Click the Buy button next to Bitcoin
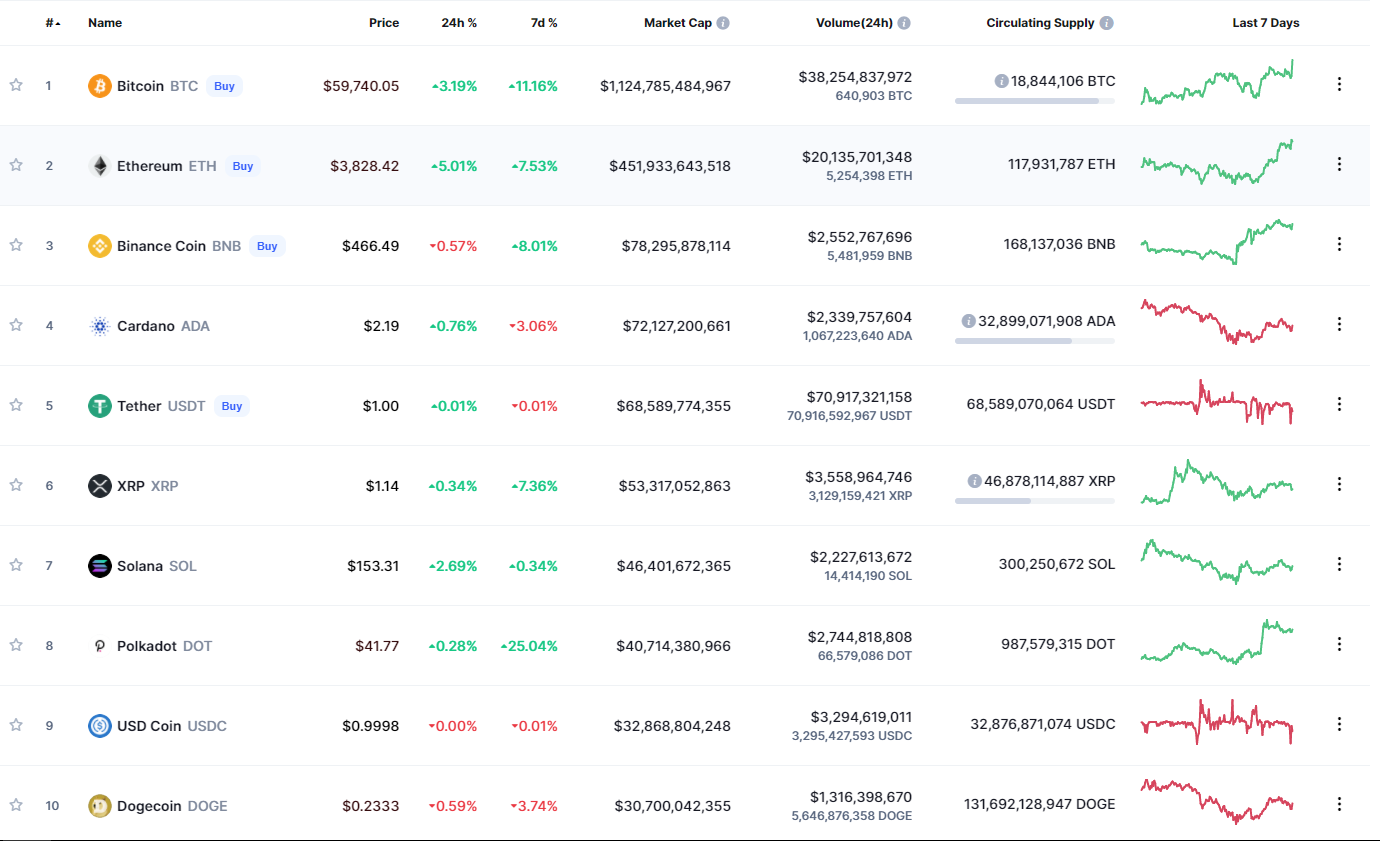 [x=225, y=86]
